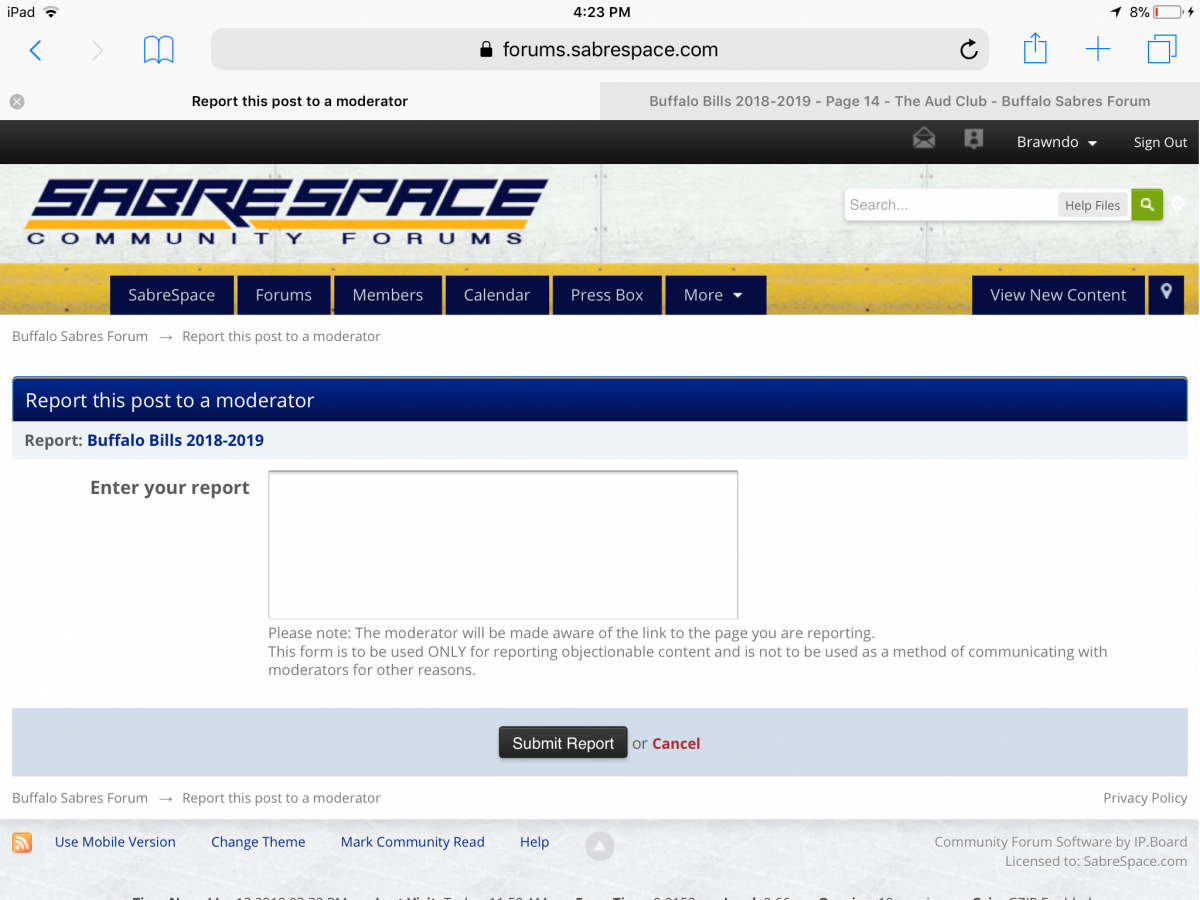This screenshot has height=900, width=1200.
Task: Click IP.Board software credit link
Action: [1061, 842]
